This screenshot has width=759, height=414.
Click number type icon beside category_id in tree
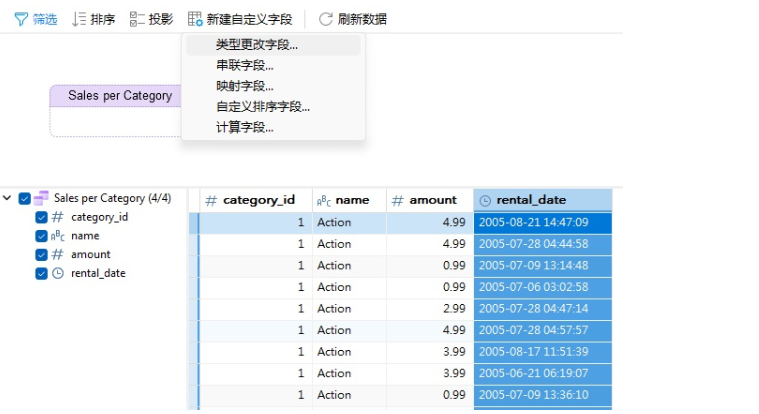click(58, 217)
